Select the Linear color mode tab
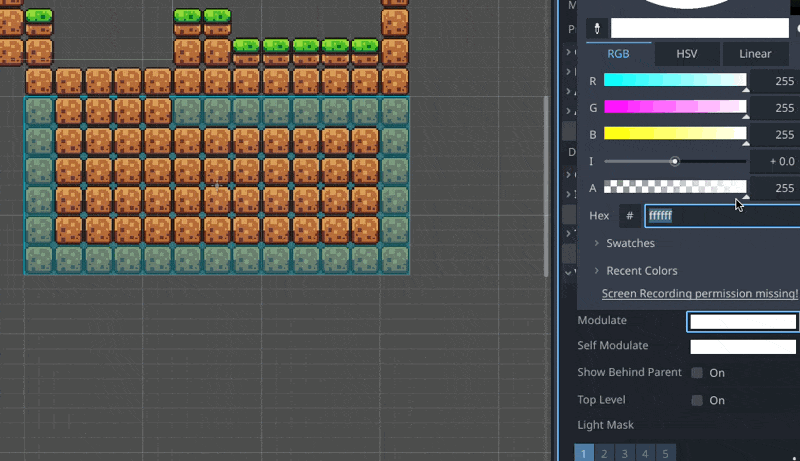 click(x=755, y=54)
